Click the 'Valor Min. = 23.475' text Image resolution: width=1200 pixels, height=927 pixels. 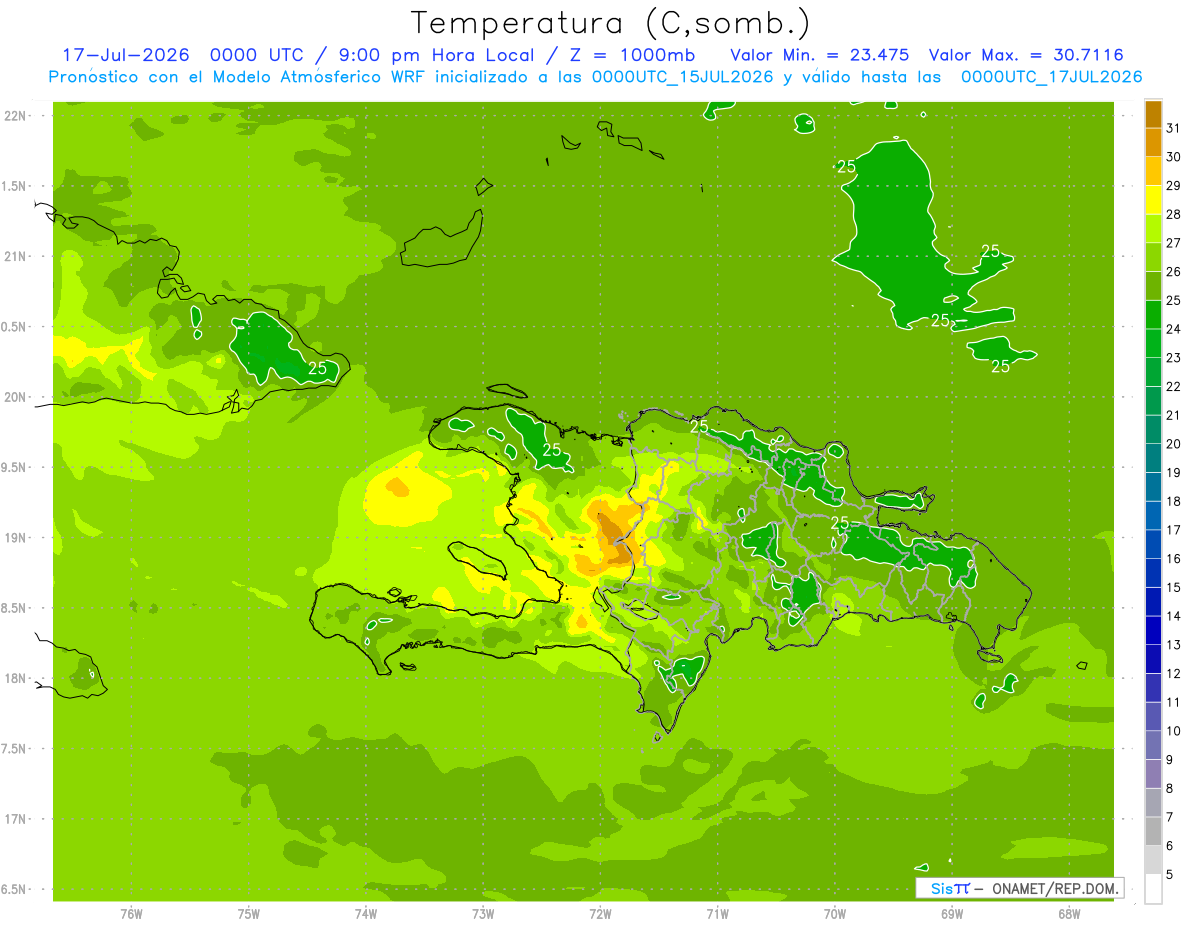coord(820,55)
